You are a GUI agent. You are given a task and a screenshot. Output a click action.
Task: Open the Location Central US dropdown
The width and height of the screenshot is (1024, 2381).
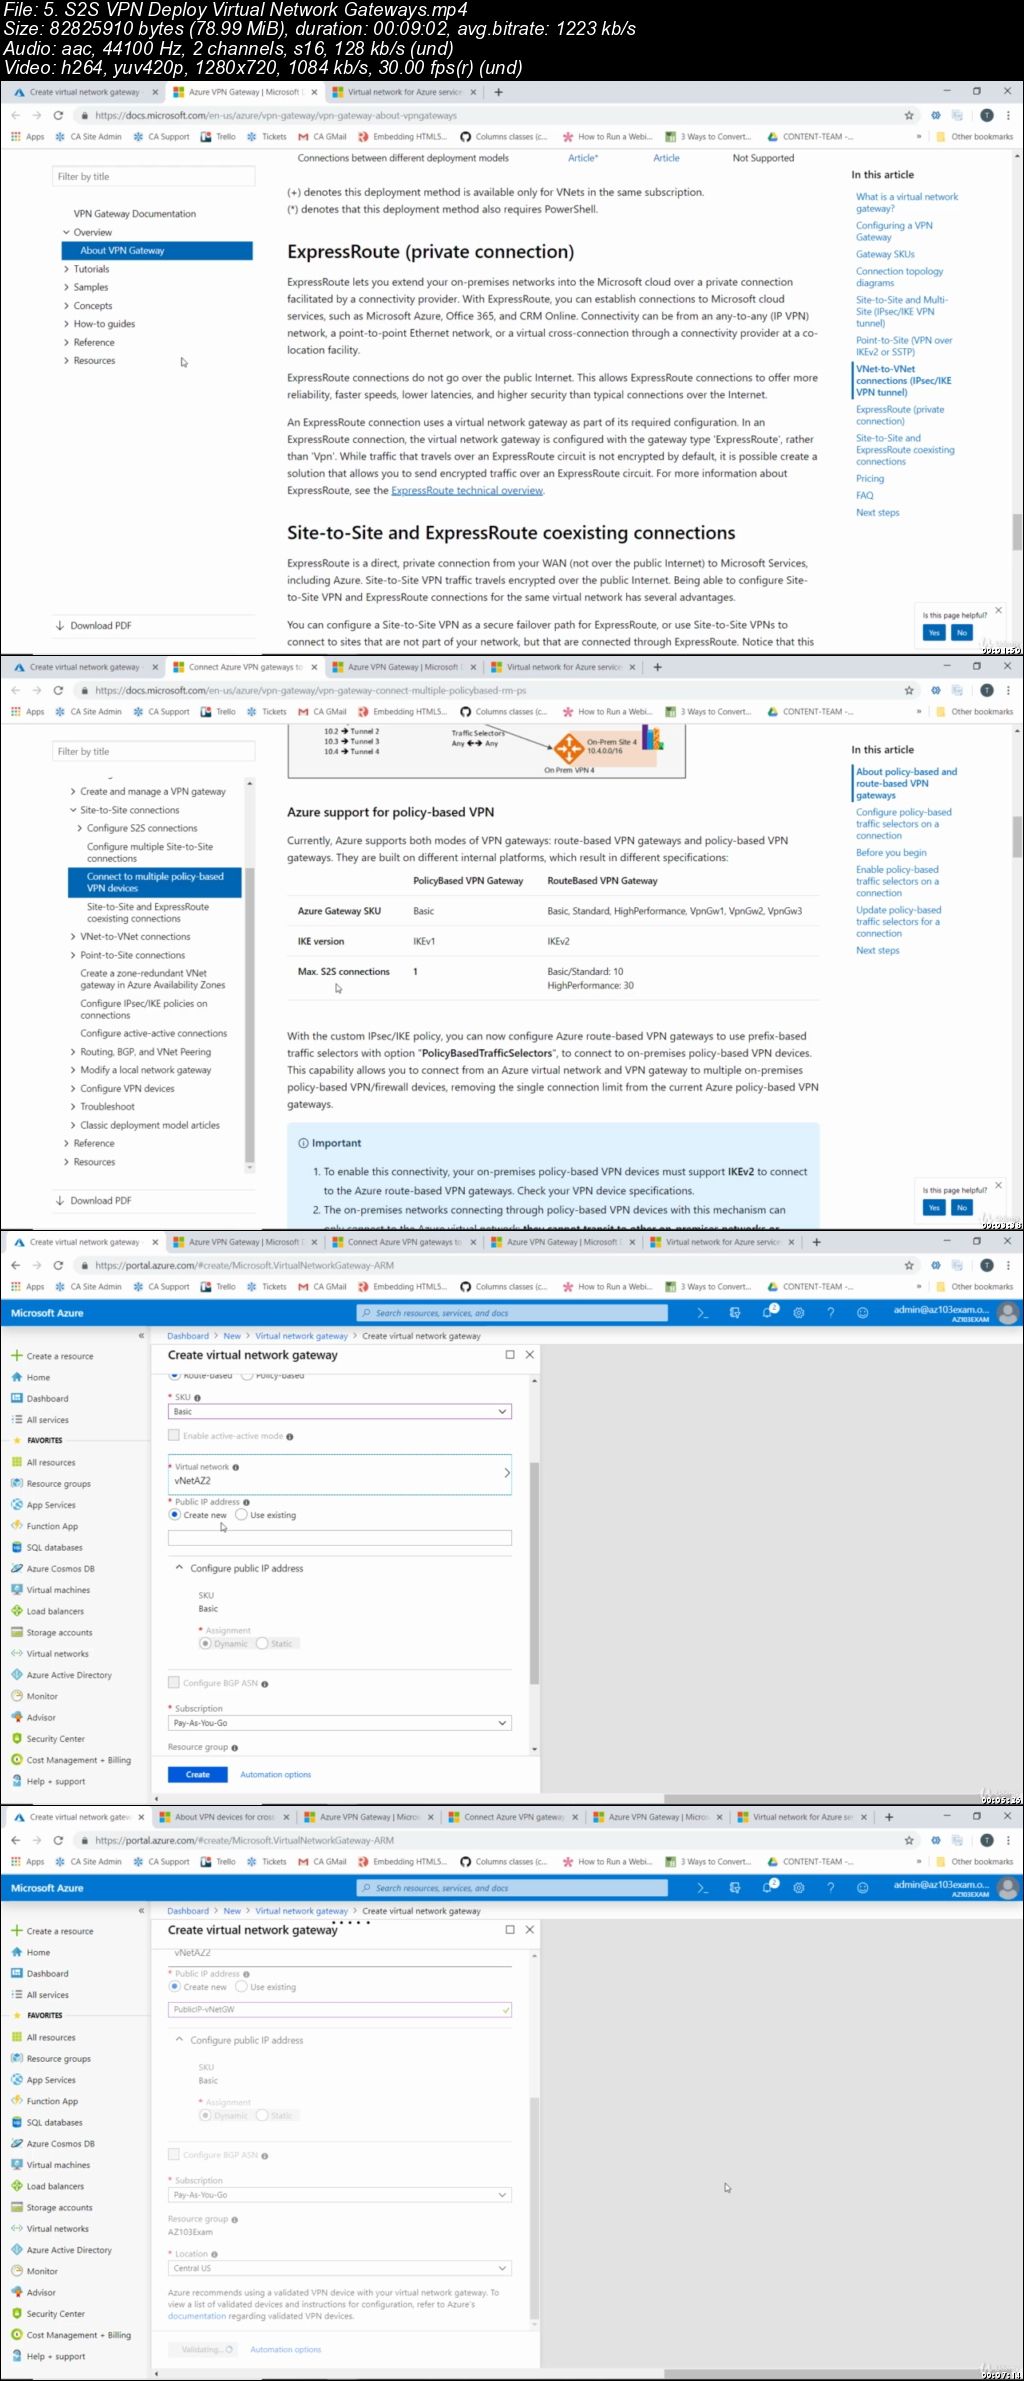(340, 2268)
